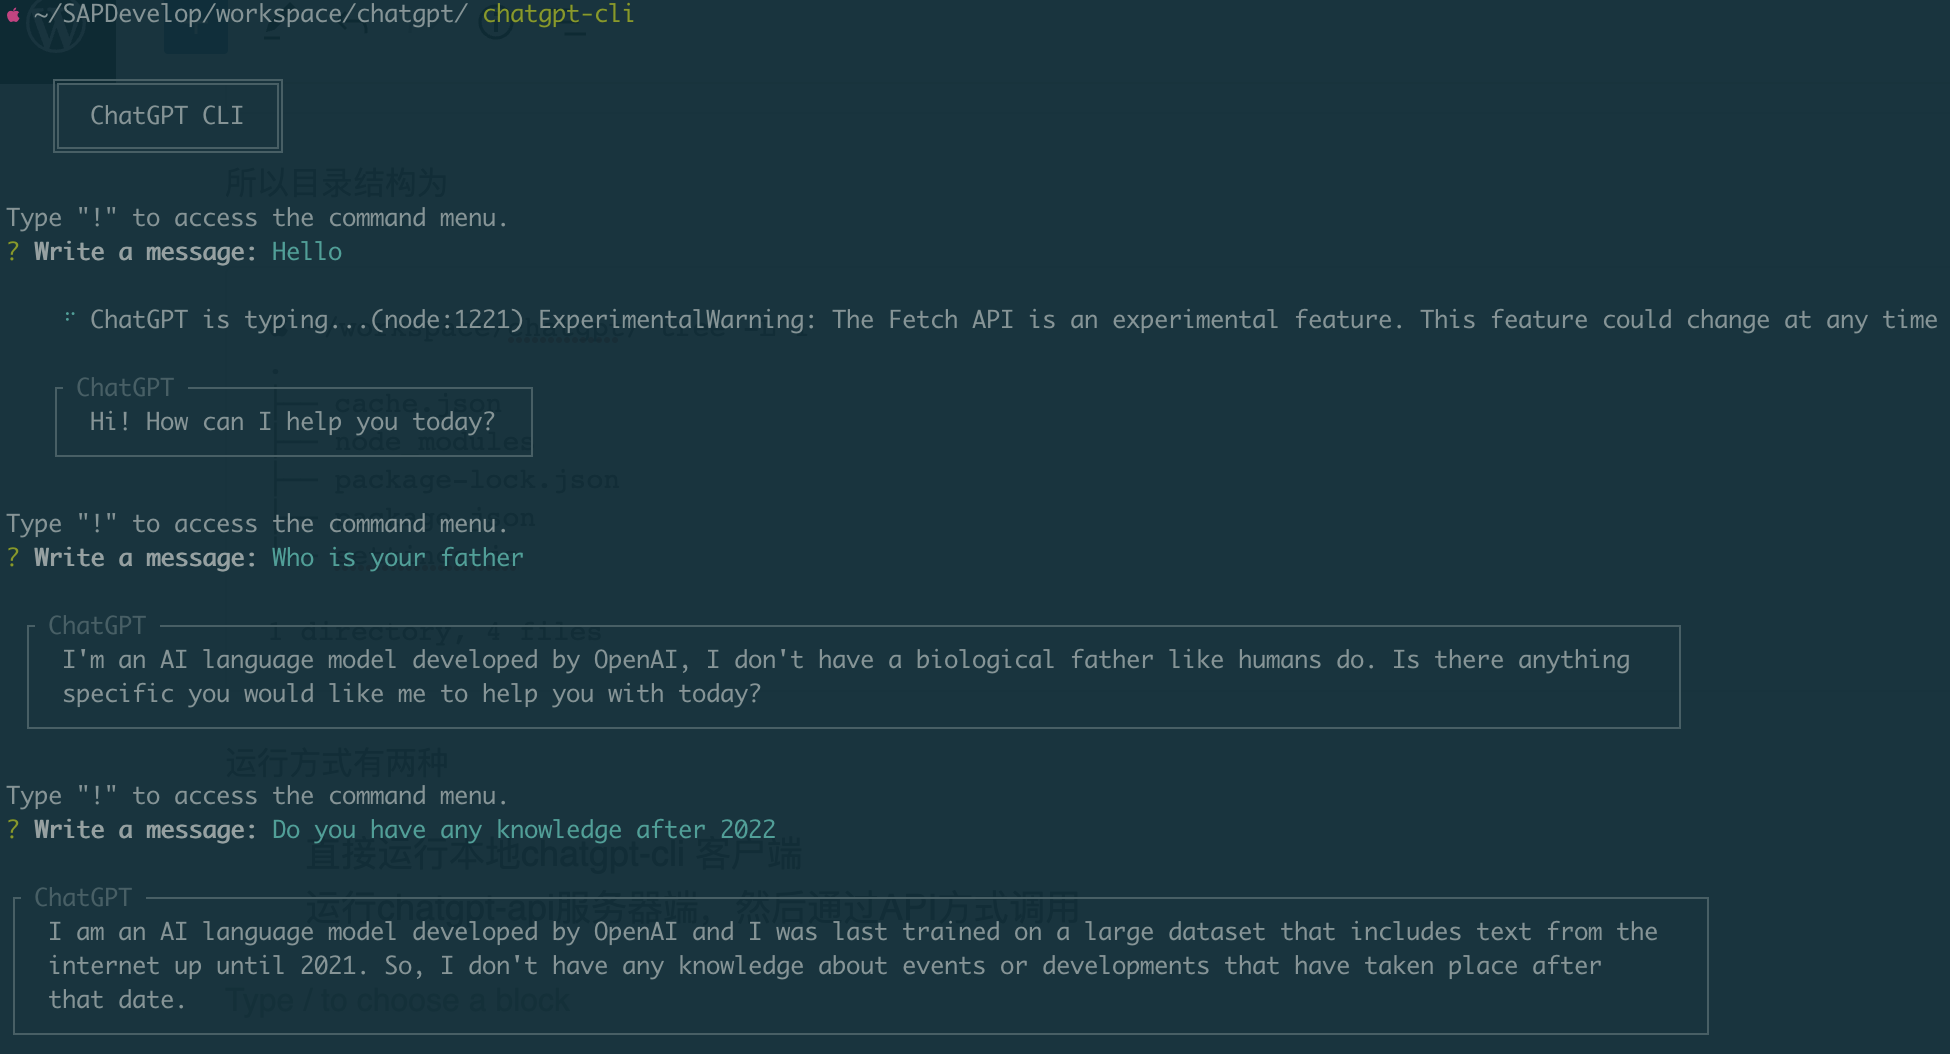Click the "Who is your father" message
1950x1054 pixels.
(x=397, y=558)
